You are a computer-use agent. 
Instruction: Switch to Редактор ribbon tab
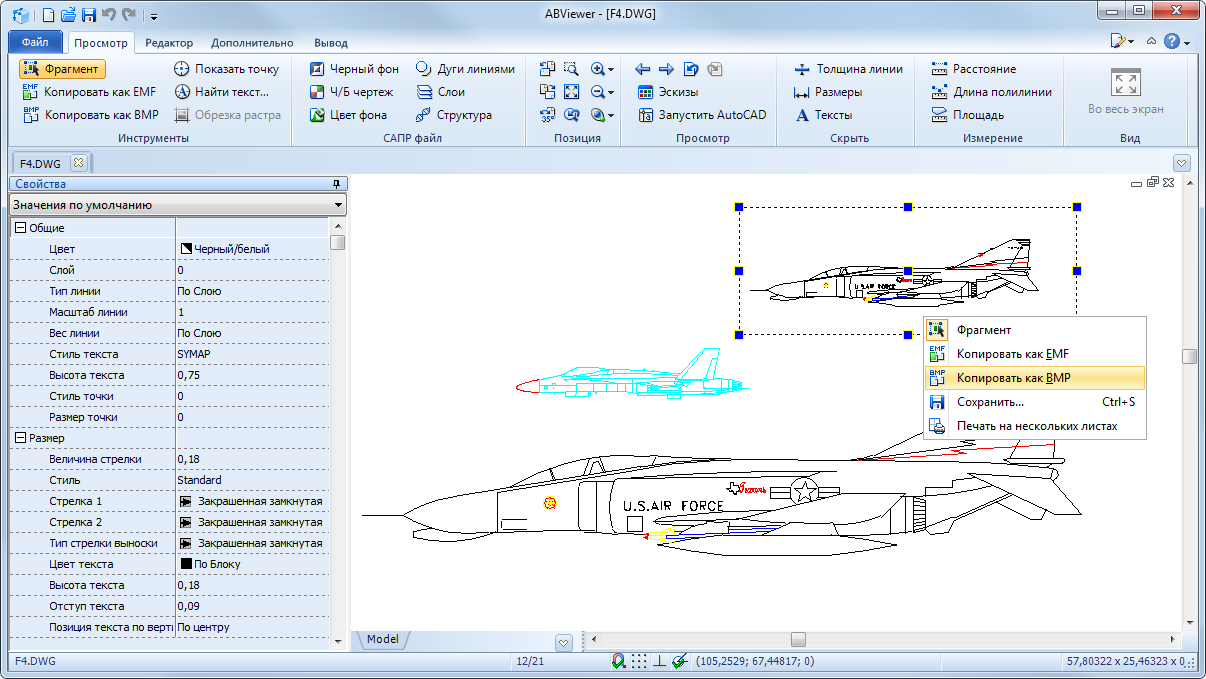[x=169, y=43]
